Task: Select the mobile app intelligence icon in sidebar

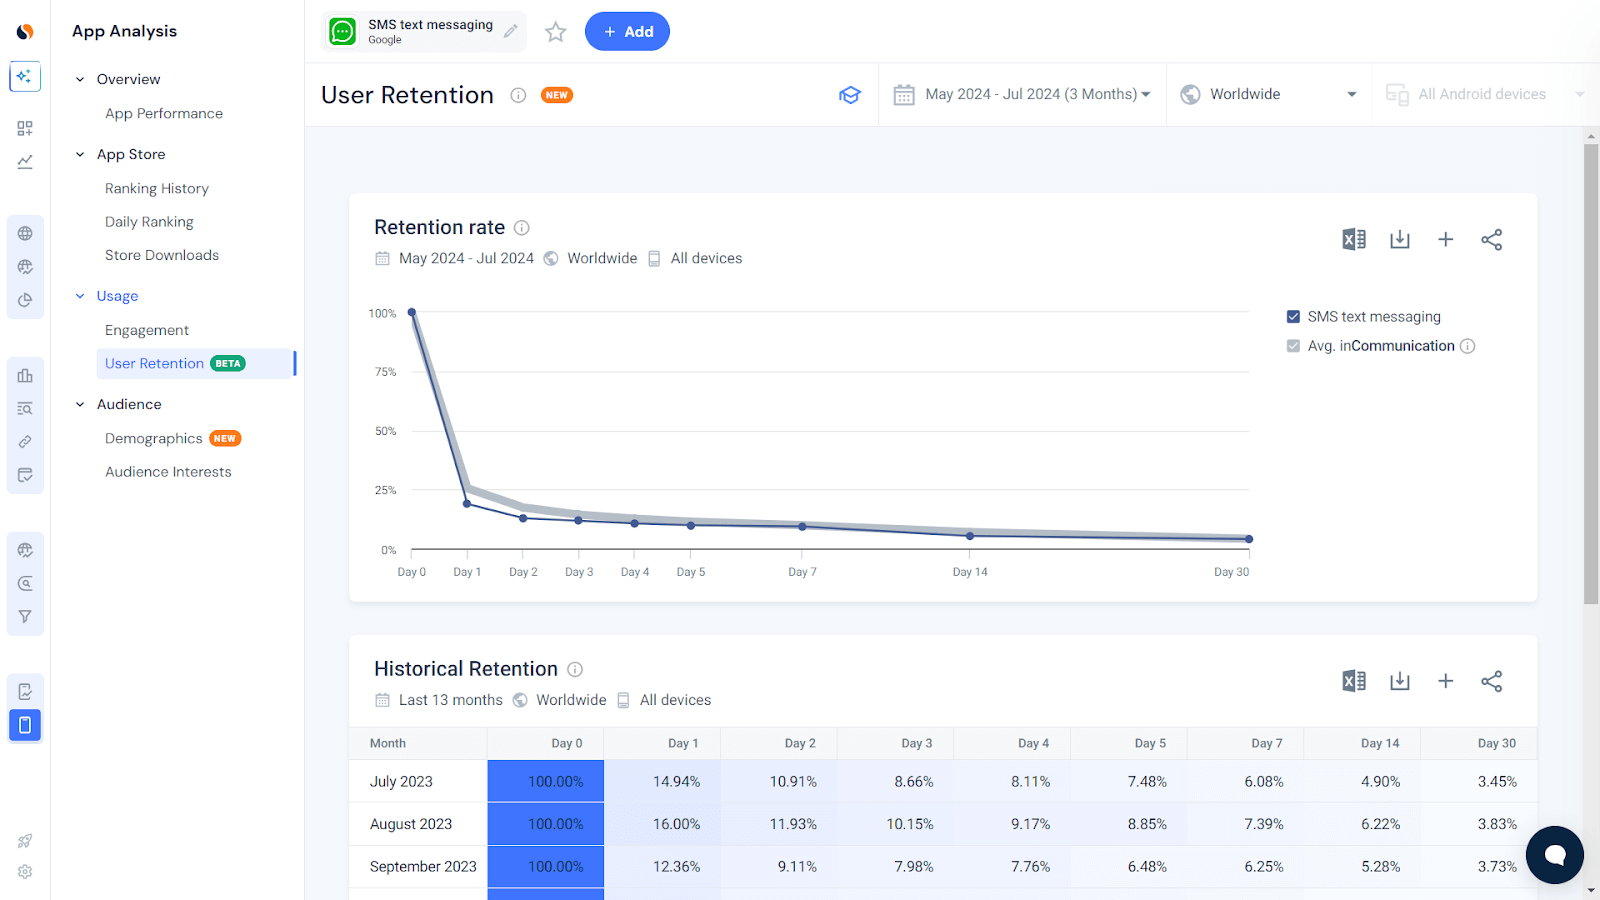Action: pyautogui.click(x=24, y=725)
